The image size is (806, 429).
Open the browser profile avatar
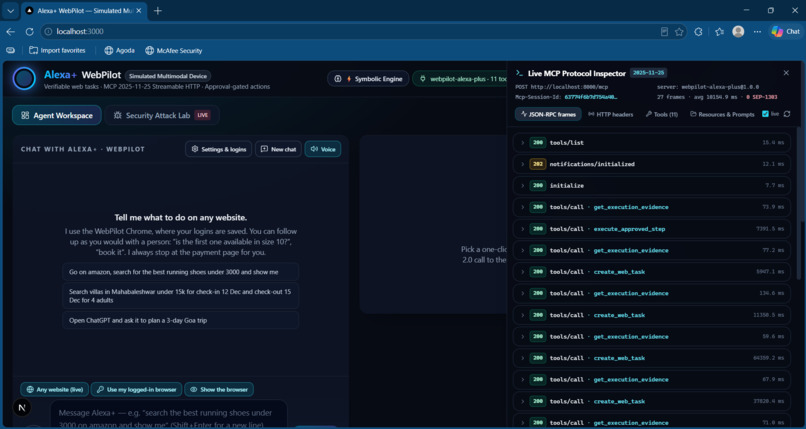click(738, 32)
